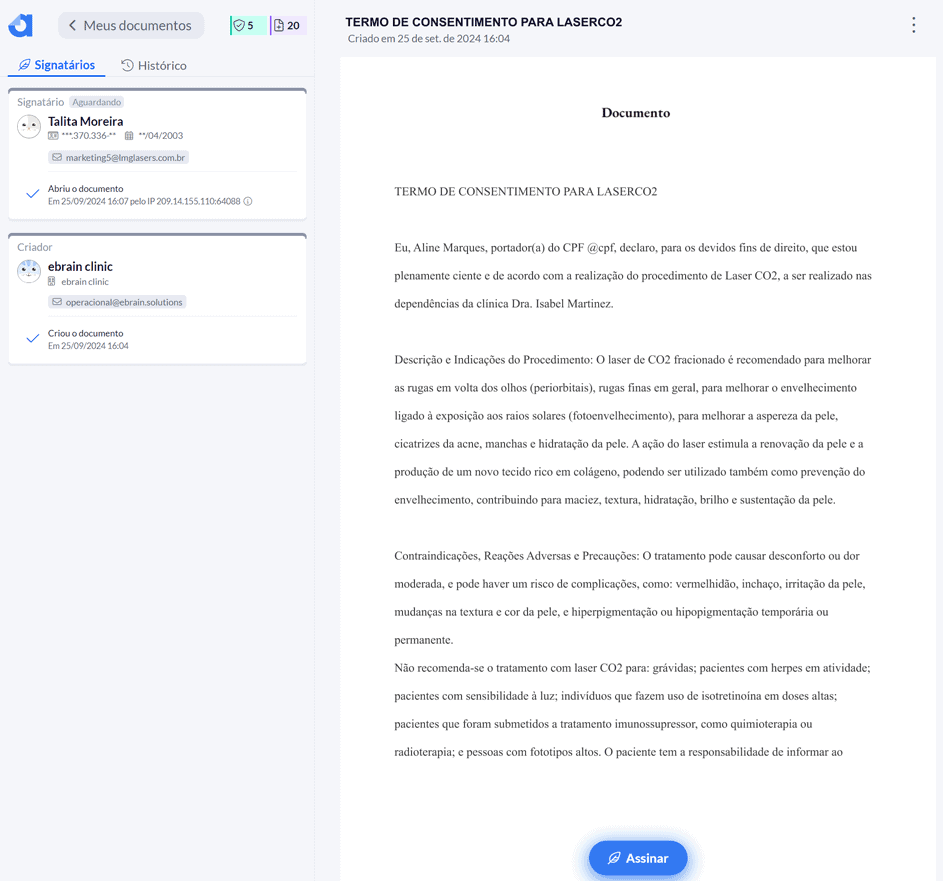The width and height of the screenshot is (943, 881).
Task: Open the three-dot document options menu
Action: click(913, 26)
